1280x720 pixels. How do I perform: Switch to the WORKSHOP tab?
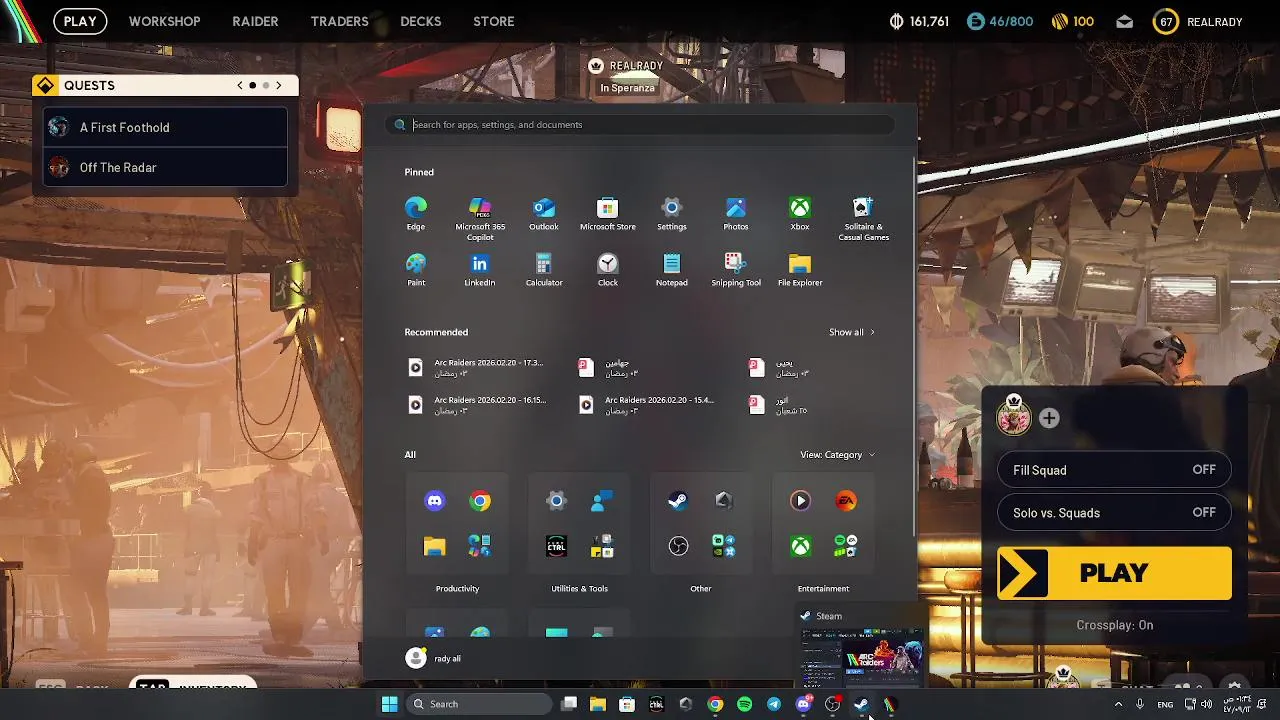(x=165, y=21)
